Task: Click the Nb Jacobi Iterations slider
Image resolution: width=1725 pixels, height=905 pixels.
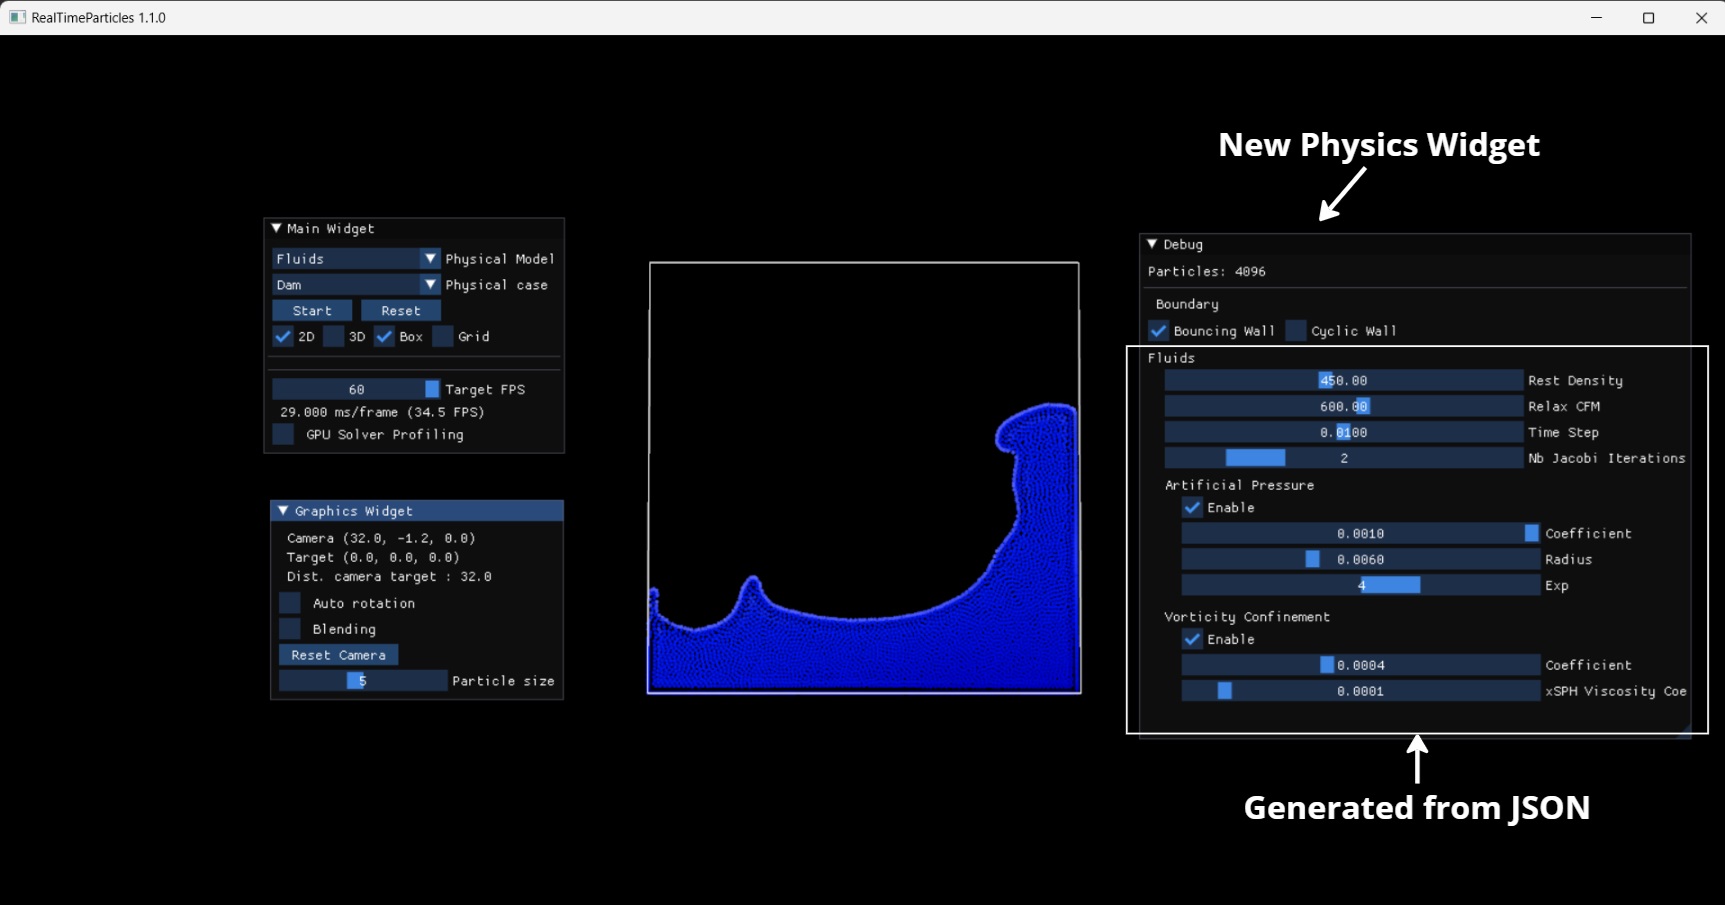Action: pyautogui.click(x=1343, y=458)
